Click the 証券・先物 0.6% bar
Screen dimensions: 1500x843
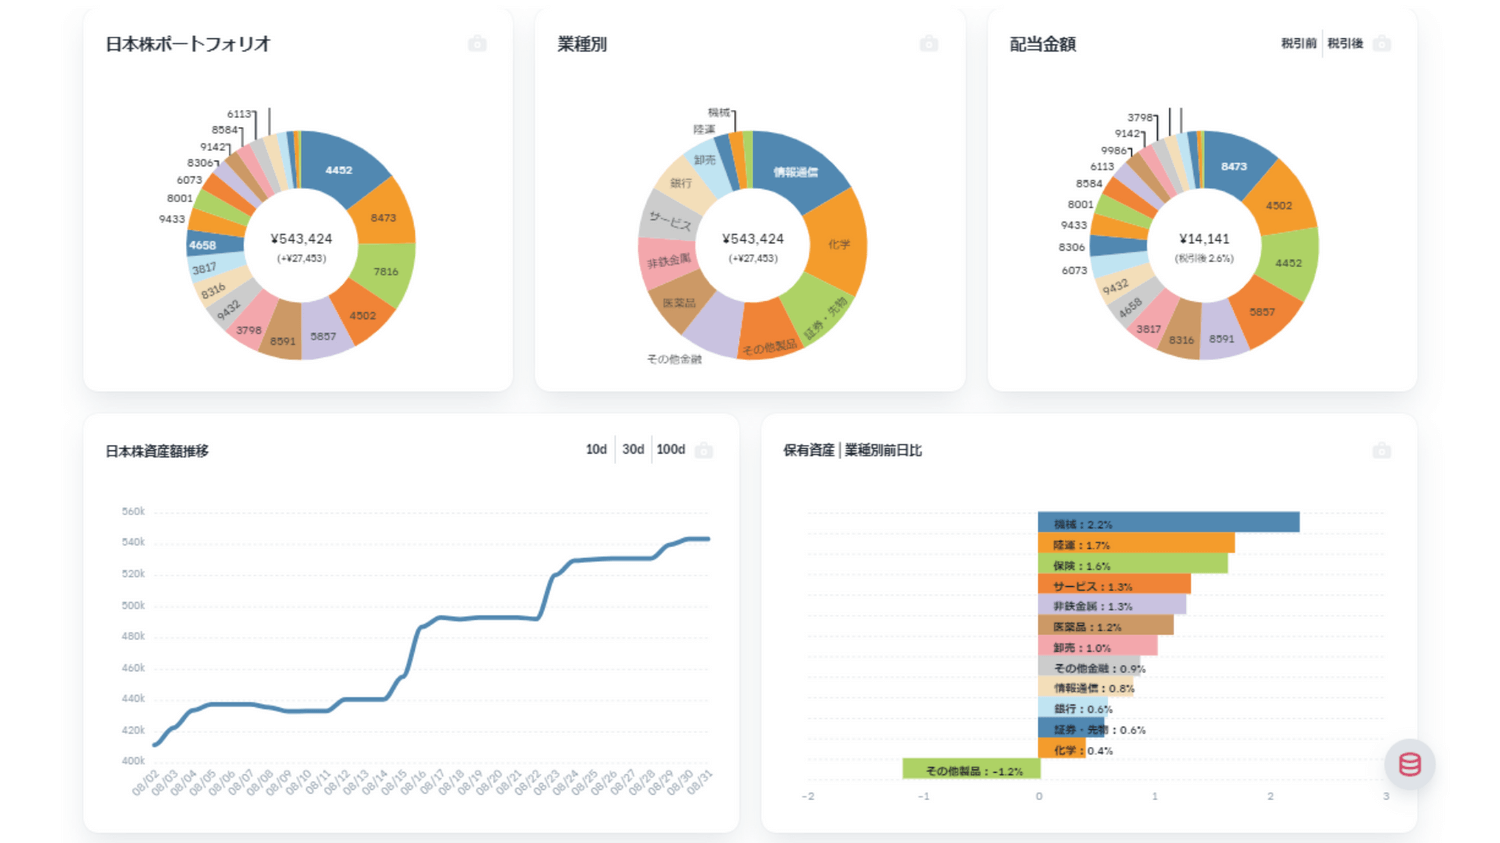point(1073,729)
